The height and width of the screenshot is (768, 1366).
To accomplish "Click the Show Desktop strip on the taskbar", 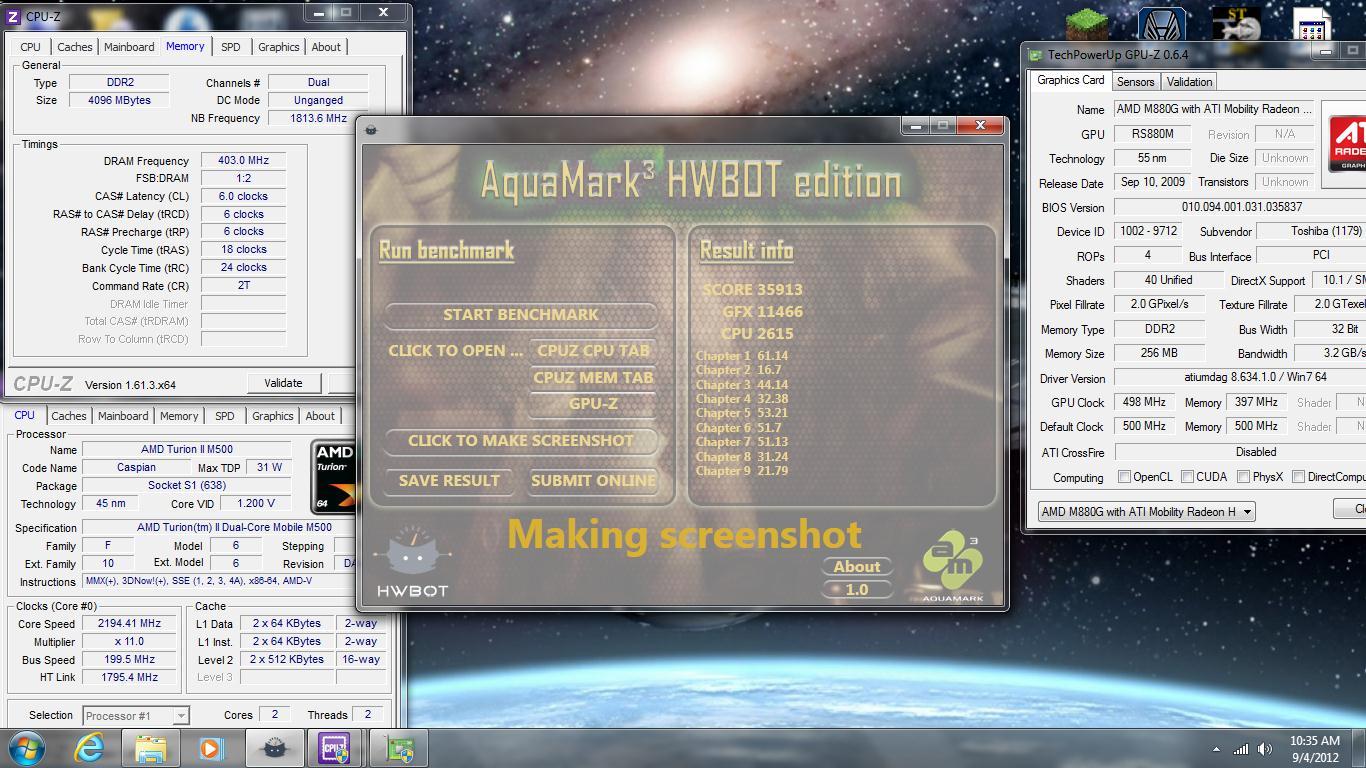I will click(x=1360, y=749).
